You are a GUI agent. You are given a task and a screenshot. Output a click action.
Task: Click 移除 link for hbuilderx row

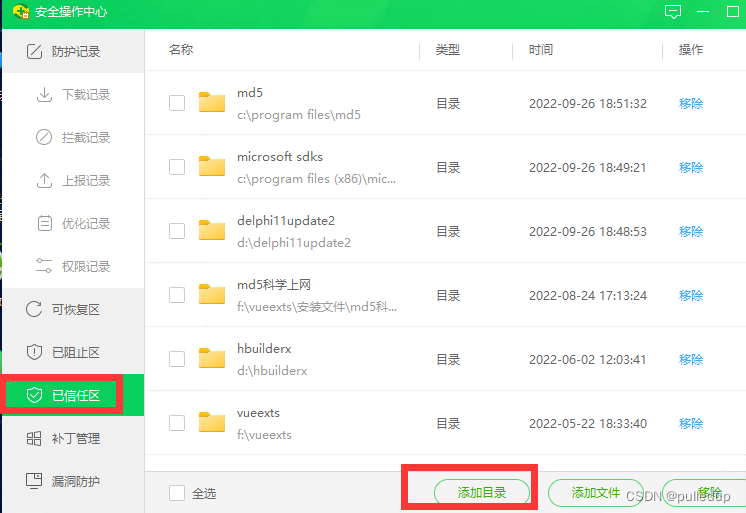[x=691, y=359]
